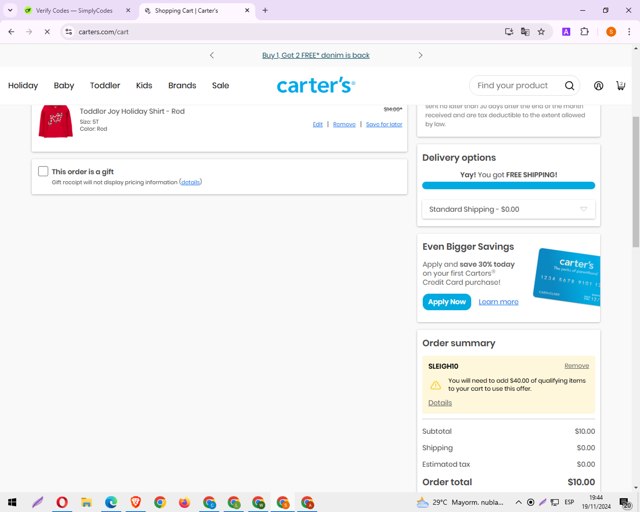This screenshot has height=512, width=640.
Task: Open the tab search dropdown arrow
Action: (x=10, y=11)
